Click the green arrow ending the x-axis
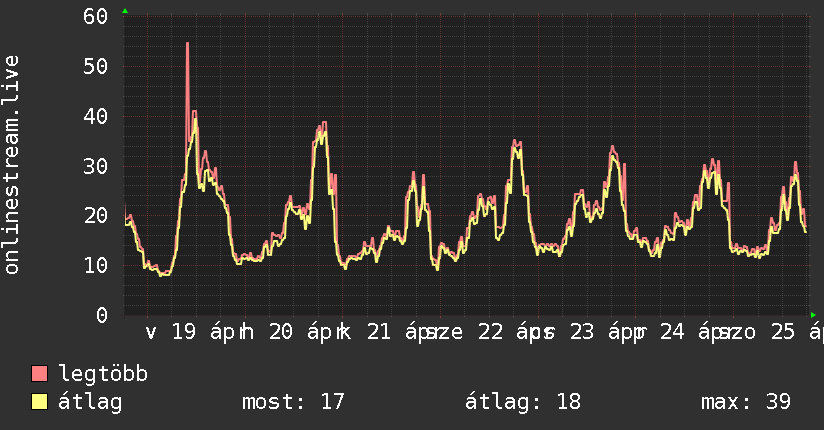Screen dimensions: 824x430 [813, 315]
